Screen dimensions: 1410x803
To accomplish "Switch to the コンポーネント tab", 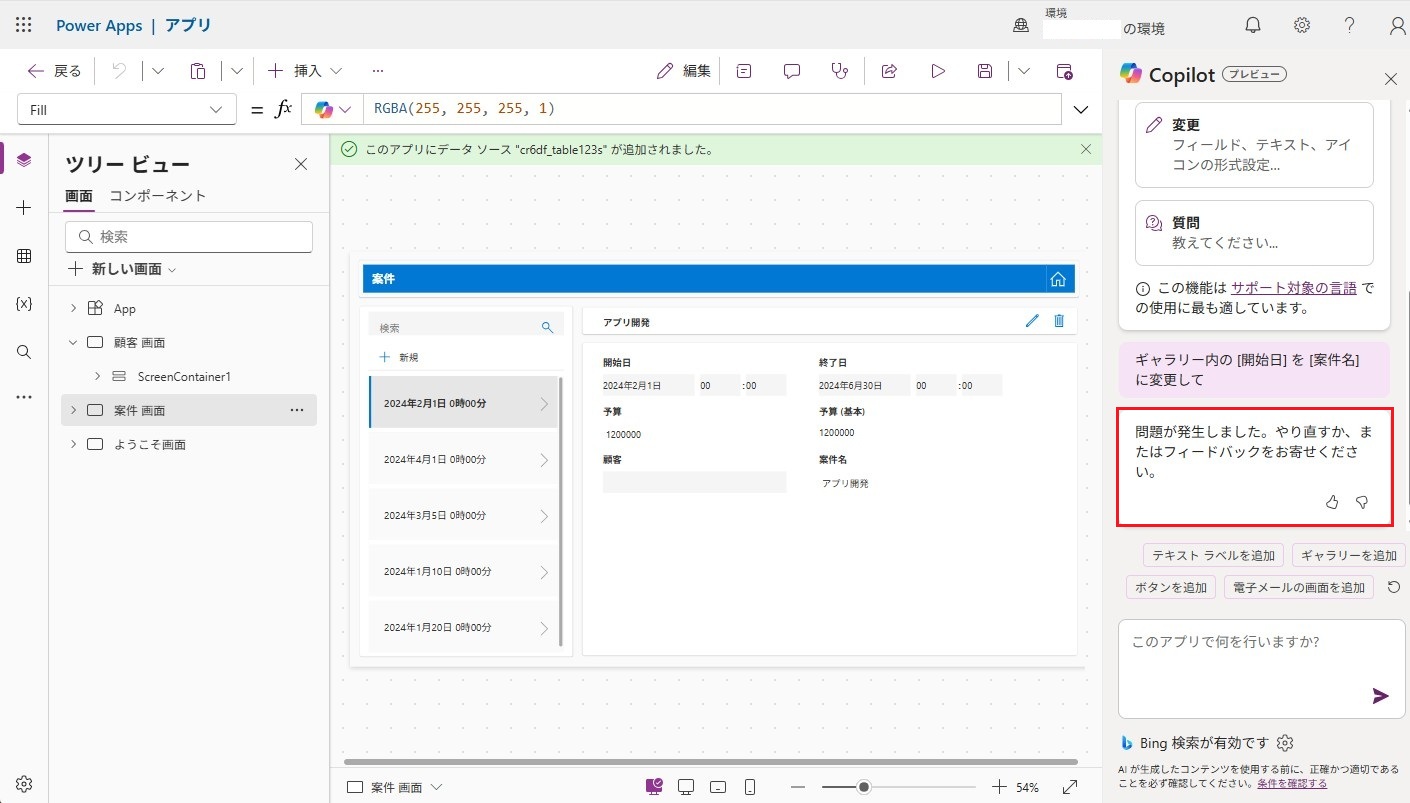I will pos(157,196).
